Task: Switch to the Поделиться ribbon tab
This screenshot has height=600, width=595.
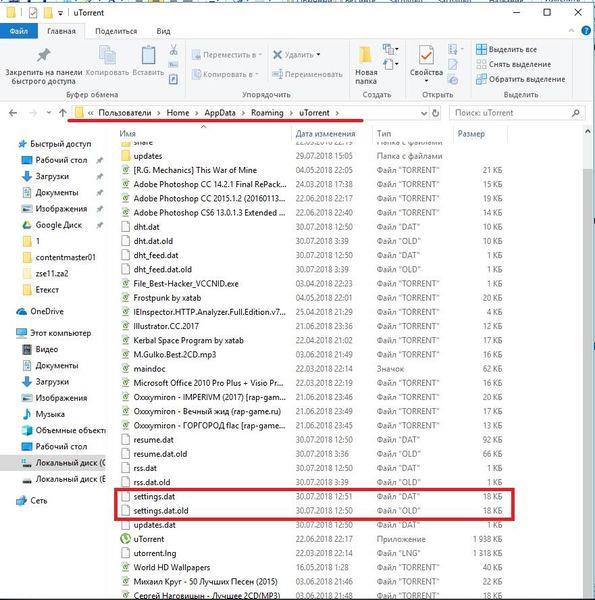Action: pos(116,31)
